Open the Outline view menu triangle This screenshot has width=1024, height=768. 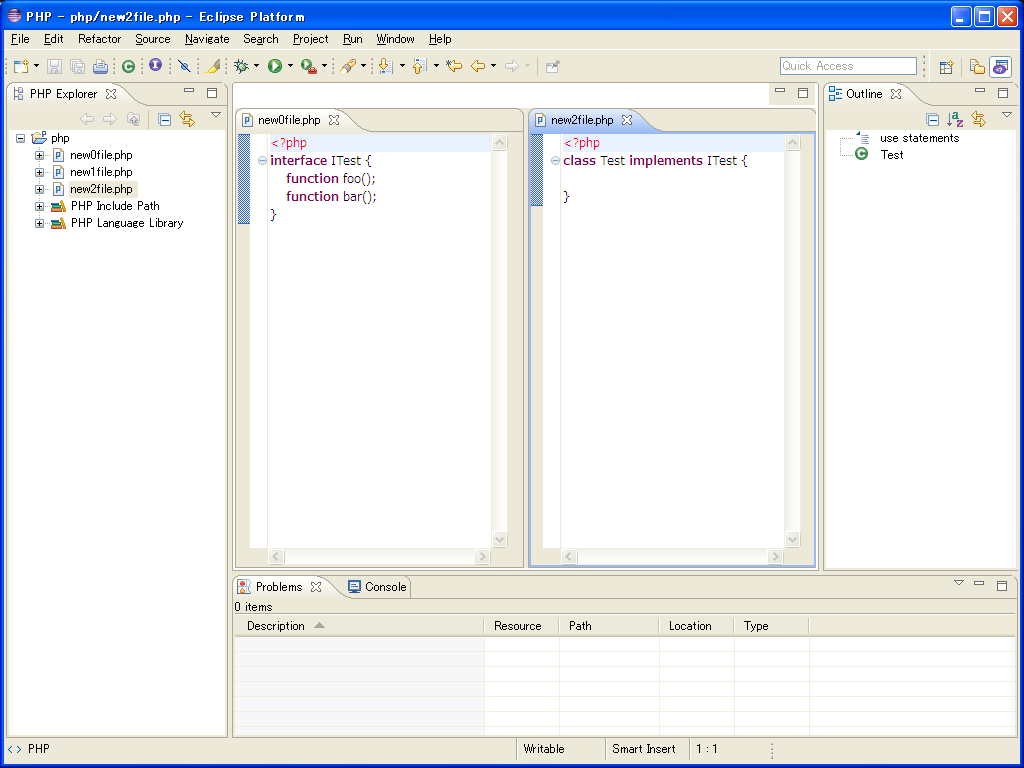(x=1007, y=115)
